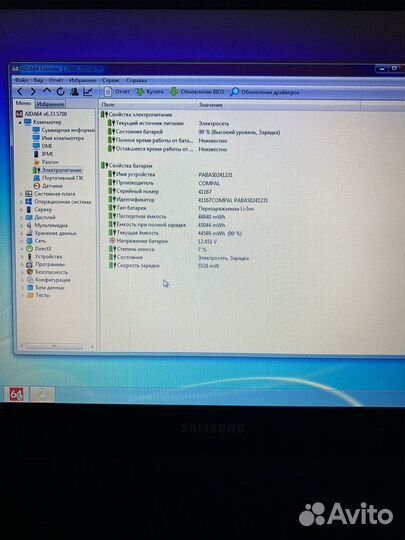Screen dimensions: 405x540
Task: Click the Refresh toolbar icon
Action: (60, 92)
